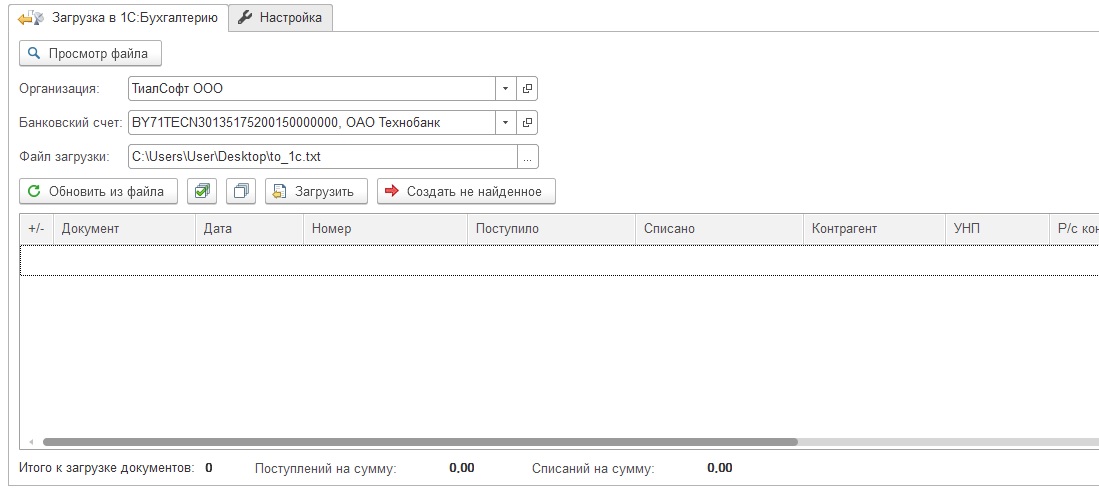Expand the Организация dropdown arrow
This screenshot has height=490, width=1099.
[506, 89]
